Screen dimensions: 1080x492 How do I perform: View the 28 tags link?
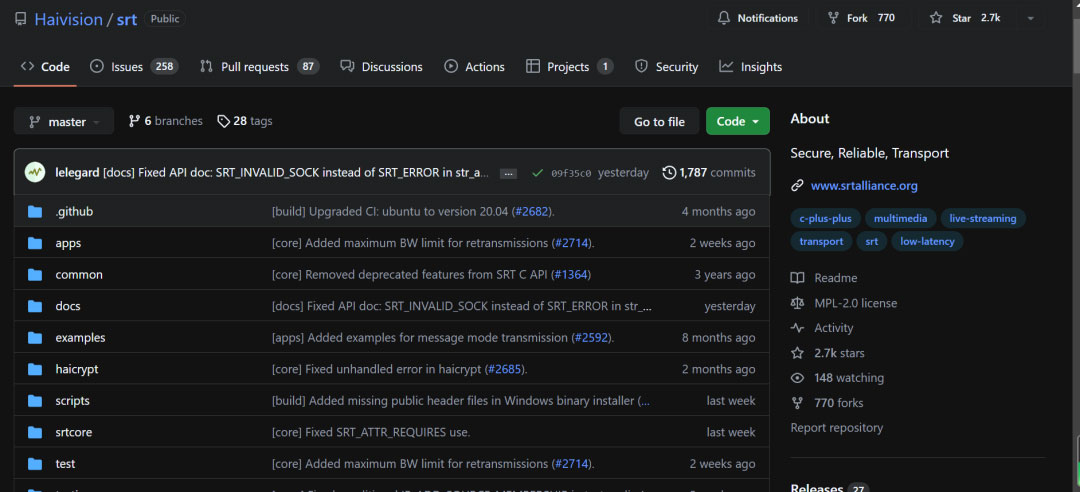(x=245, y=121)
